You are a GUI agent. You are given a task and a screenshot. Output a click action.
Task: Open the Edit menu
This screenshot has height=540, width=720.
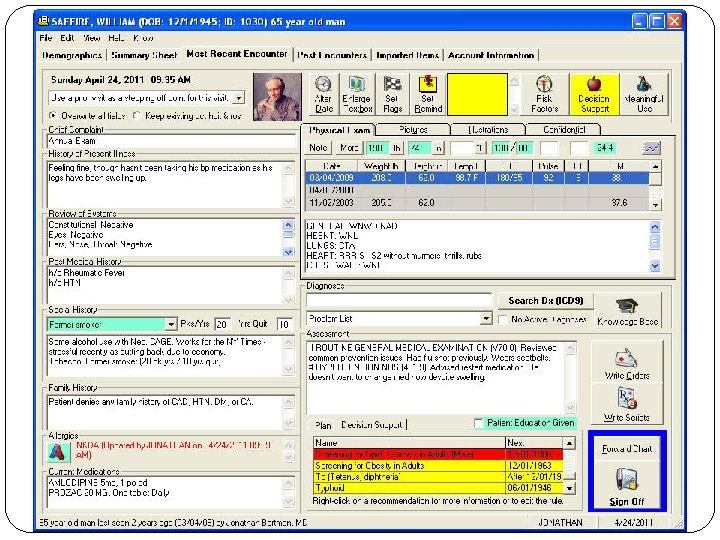[67, 38]
